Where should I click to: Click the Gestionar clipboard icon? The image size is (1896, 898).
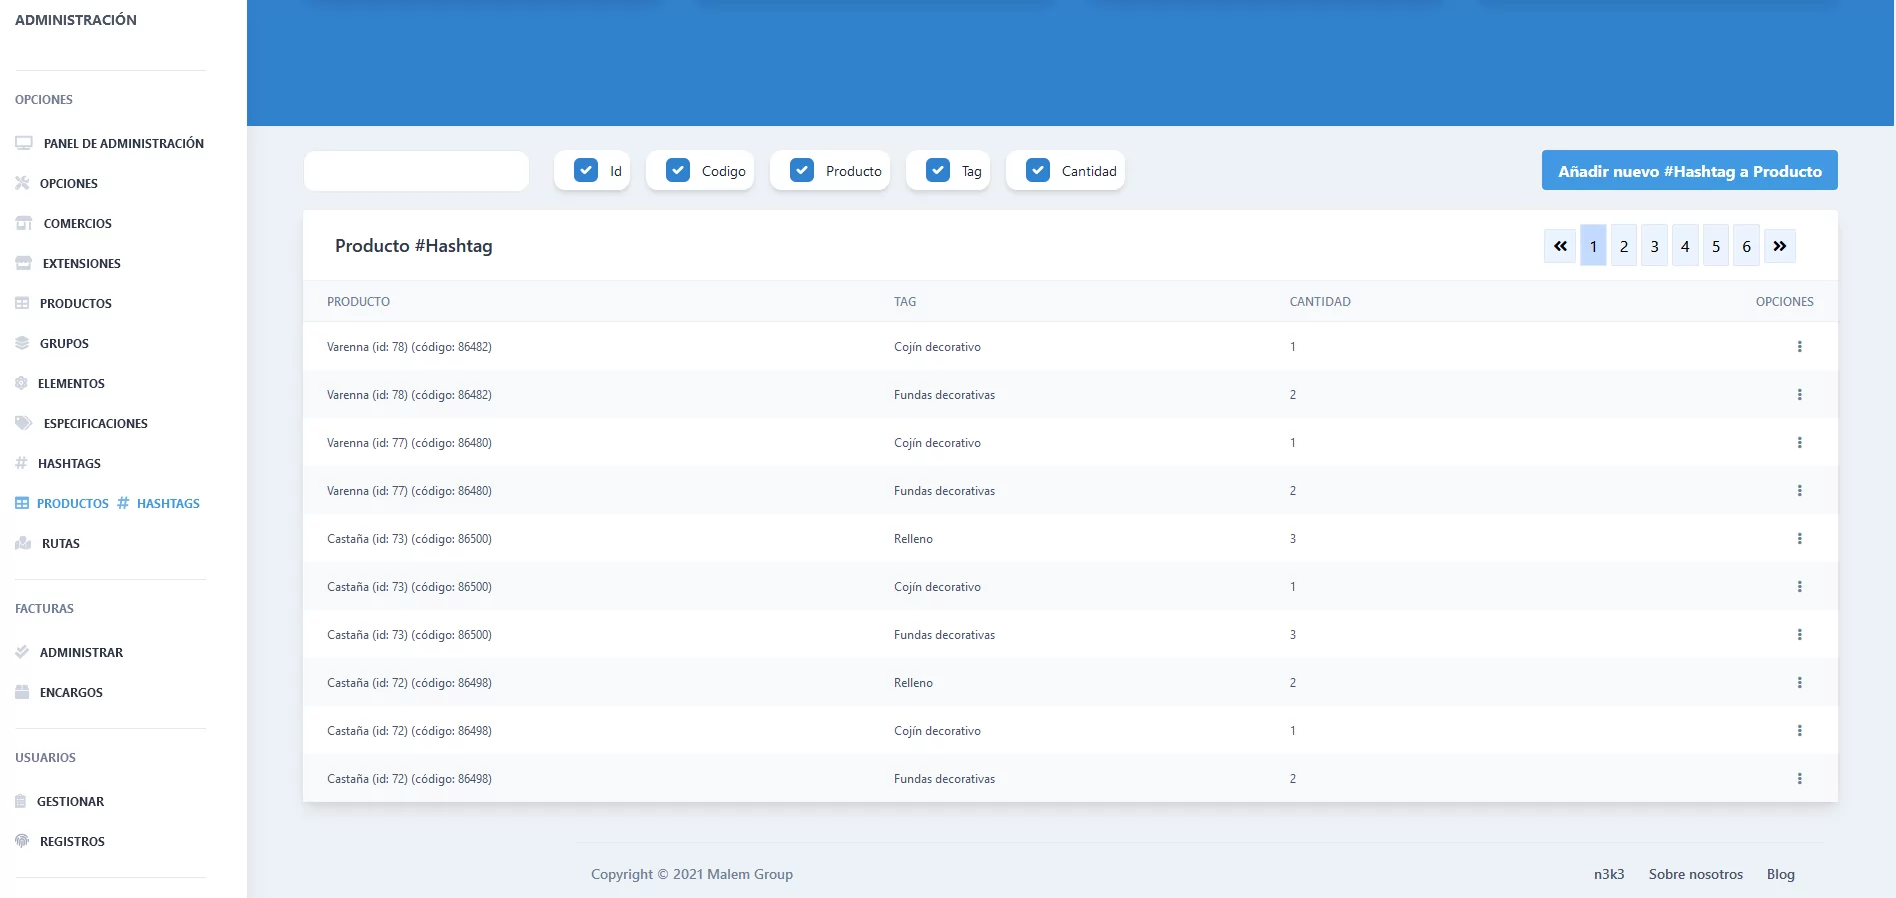(21, 801)
